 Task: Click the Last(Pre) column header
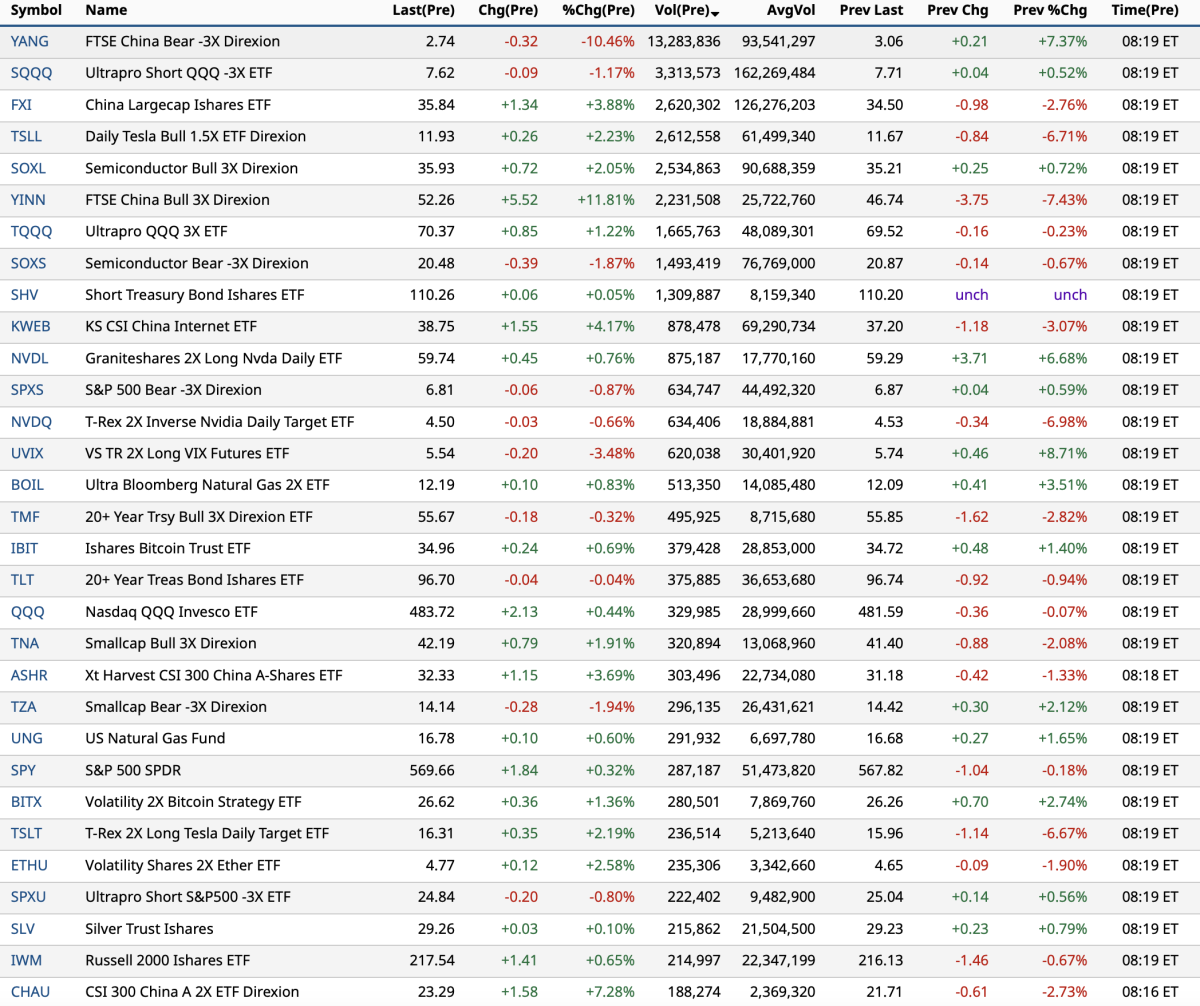(423, 10)
